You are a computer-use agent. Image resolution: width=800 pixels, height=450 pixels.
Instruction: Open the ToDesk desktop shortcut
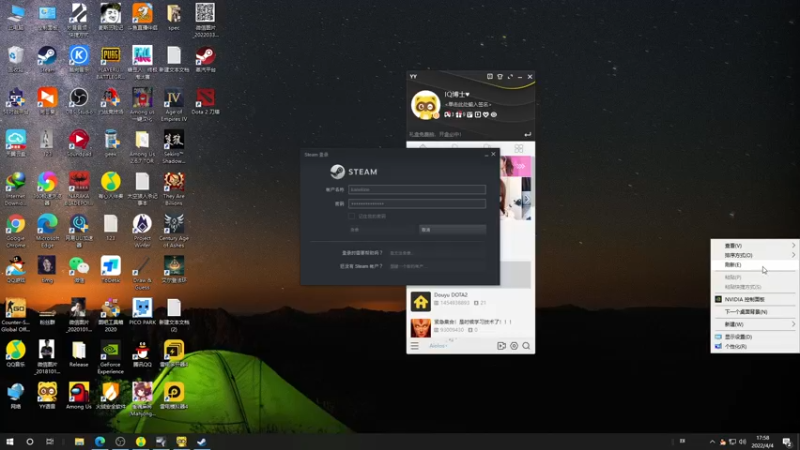point(110,270)
